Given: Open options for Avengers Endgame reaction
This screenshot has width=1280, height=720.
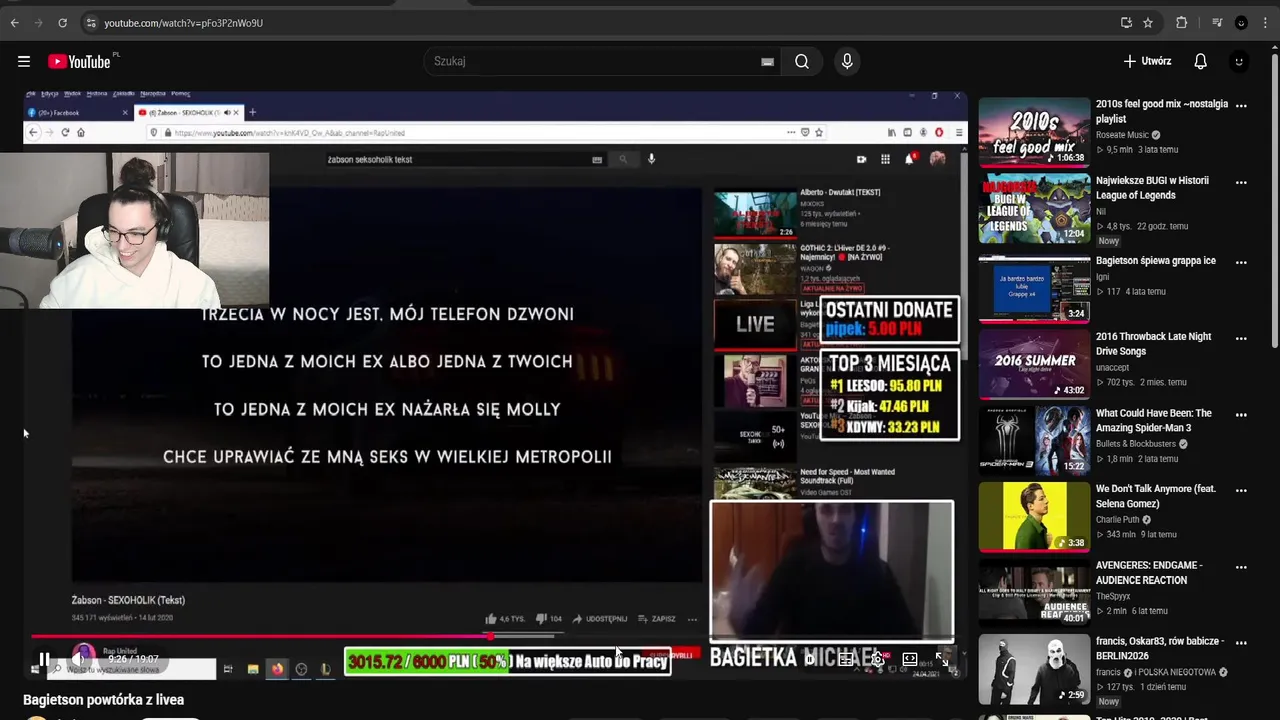Looking at the screenshot, I should 1241,567.
